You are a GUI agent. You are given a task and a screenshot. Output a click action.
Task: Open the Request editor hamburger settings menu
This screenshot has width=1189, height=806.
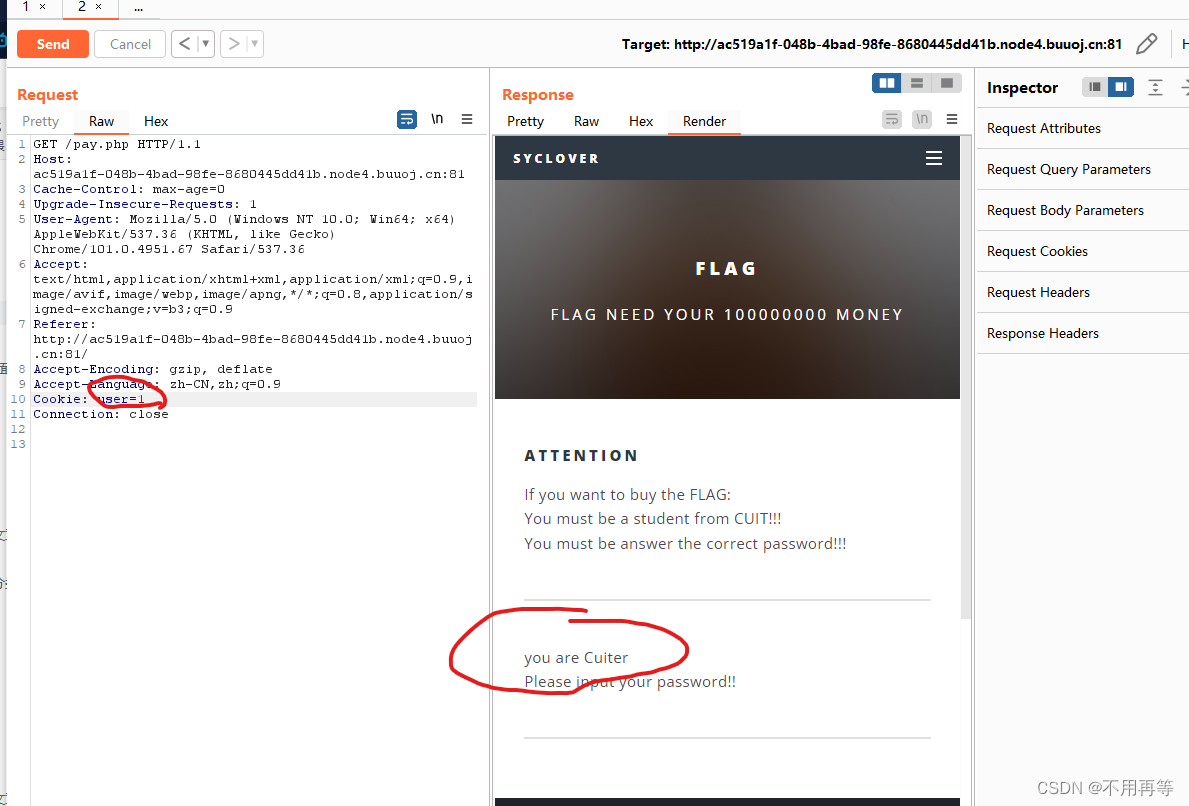tap(467, 119)
